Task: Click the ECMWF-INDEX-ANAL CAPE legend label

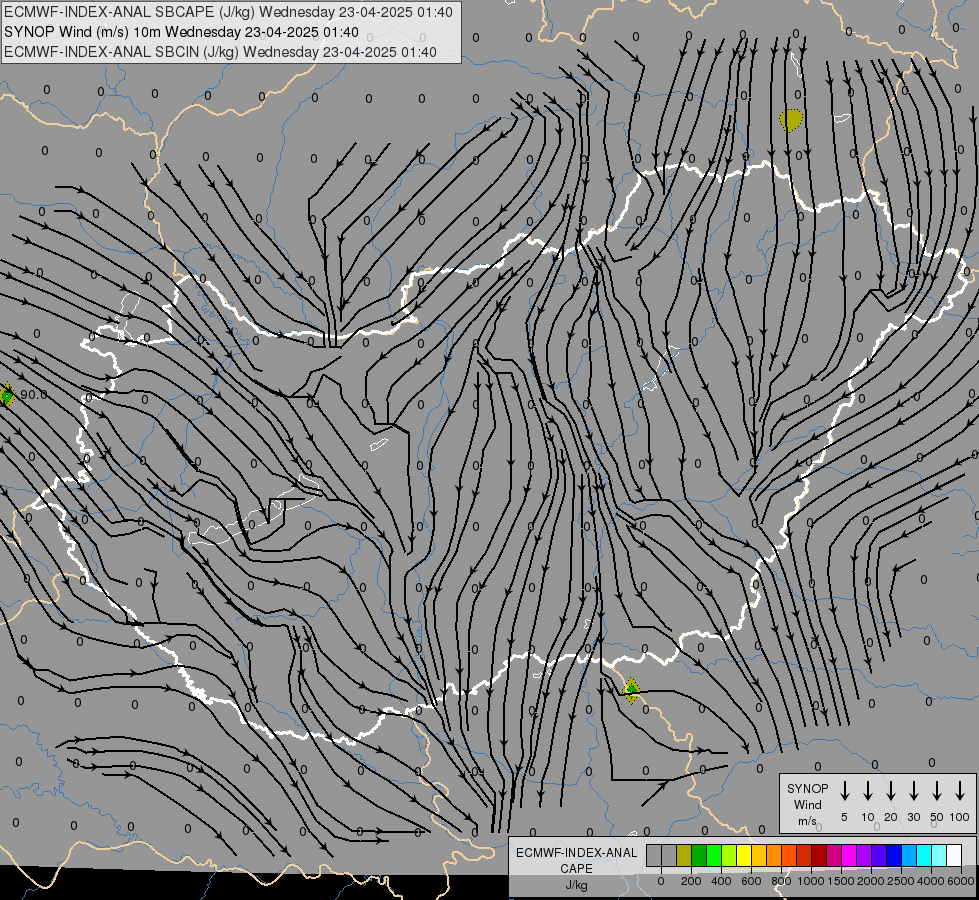Action: click(576, 861)
